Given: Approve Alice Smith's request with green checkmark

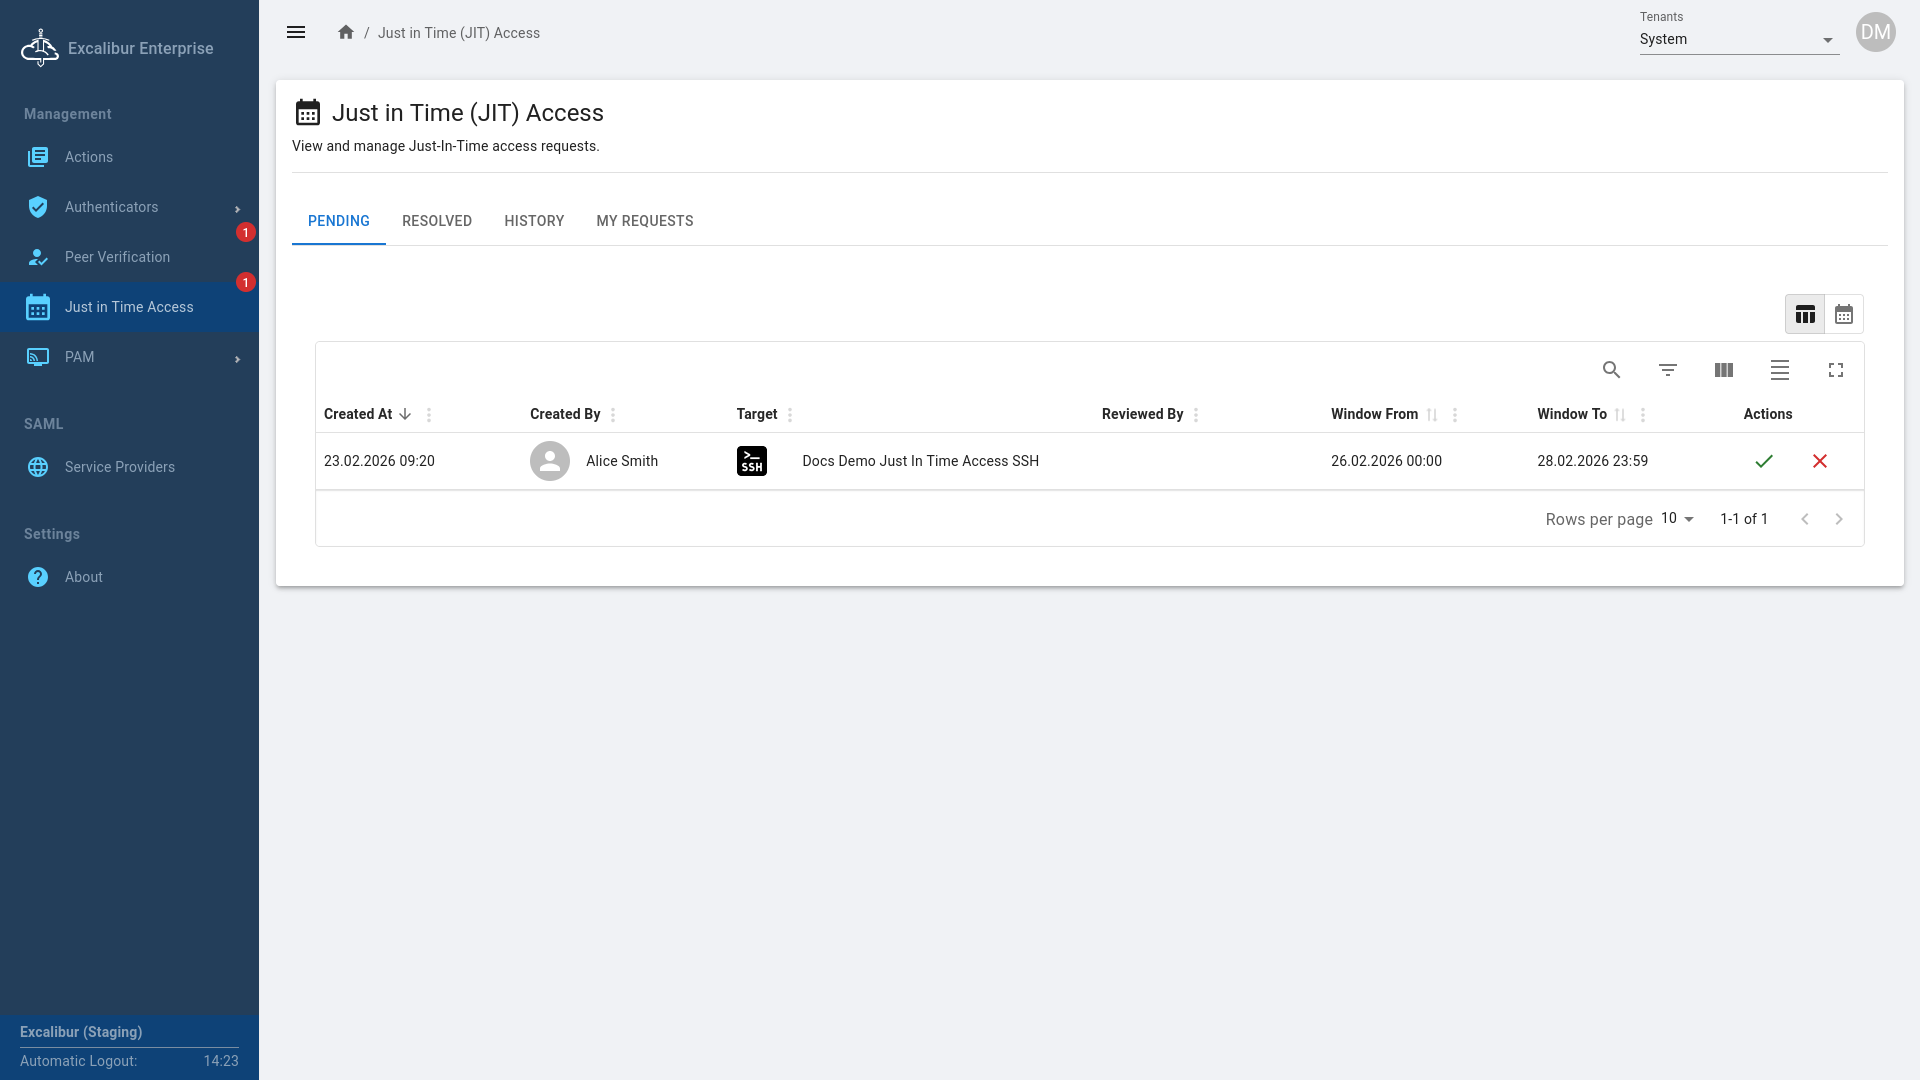Looking at the screenshot, I should 1764,461.
